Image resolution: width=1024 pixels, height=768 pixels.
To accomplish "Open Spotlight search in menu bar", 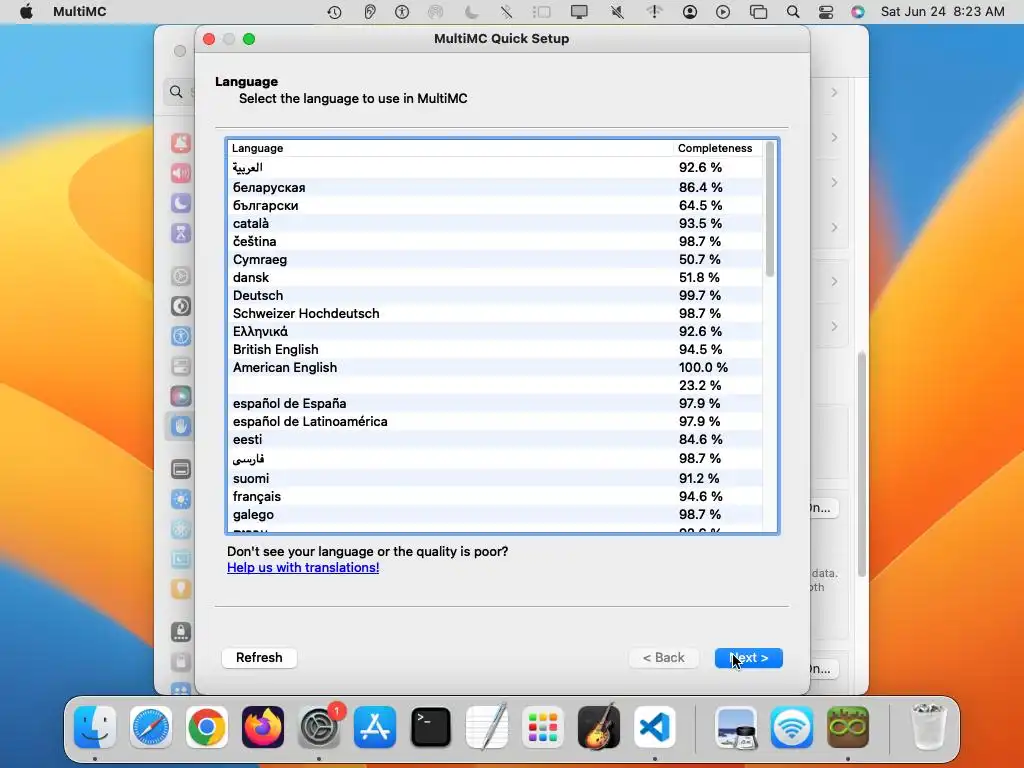I will coord(793,12).
